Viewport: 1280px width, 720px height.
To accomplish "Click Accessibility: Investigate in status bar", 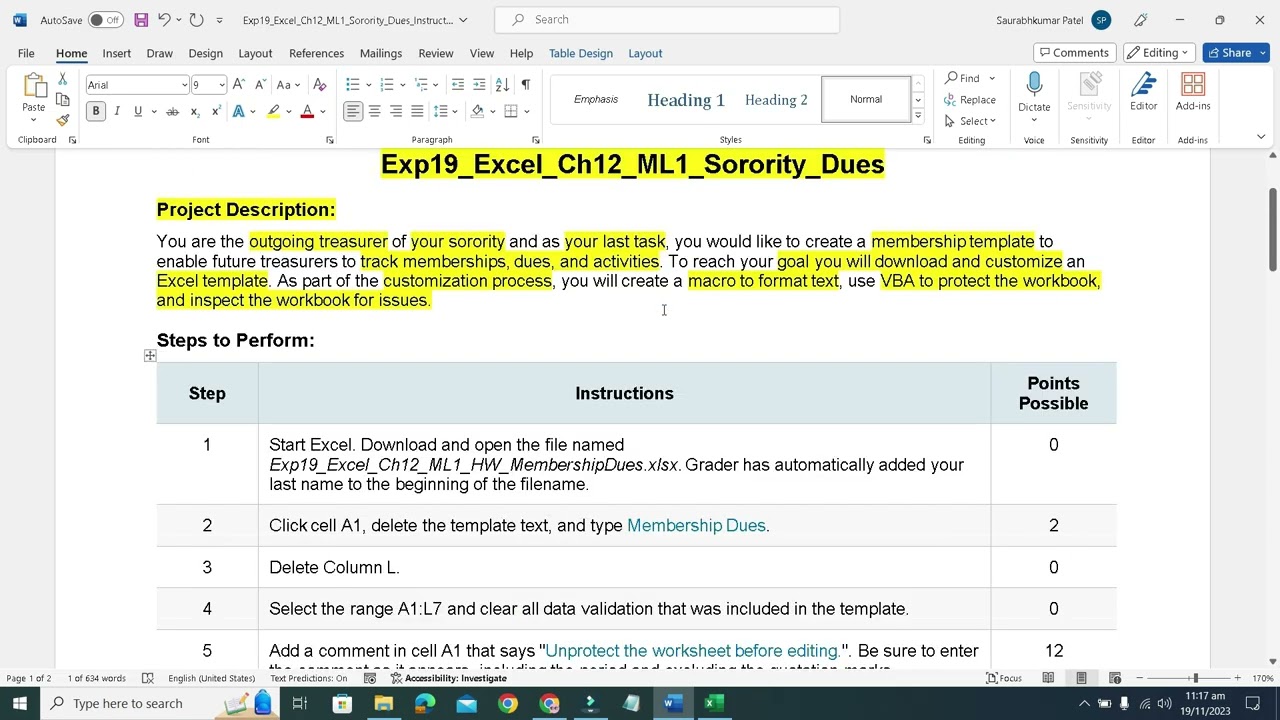I will [449, 678].
